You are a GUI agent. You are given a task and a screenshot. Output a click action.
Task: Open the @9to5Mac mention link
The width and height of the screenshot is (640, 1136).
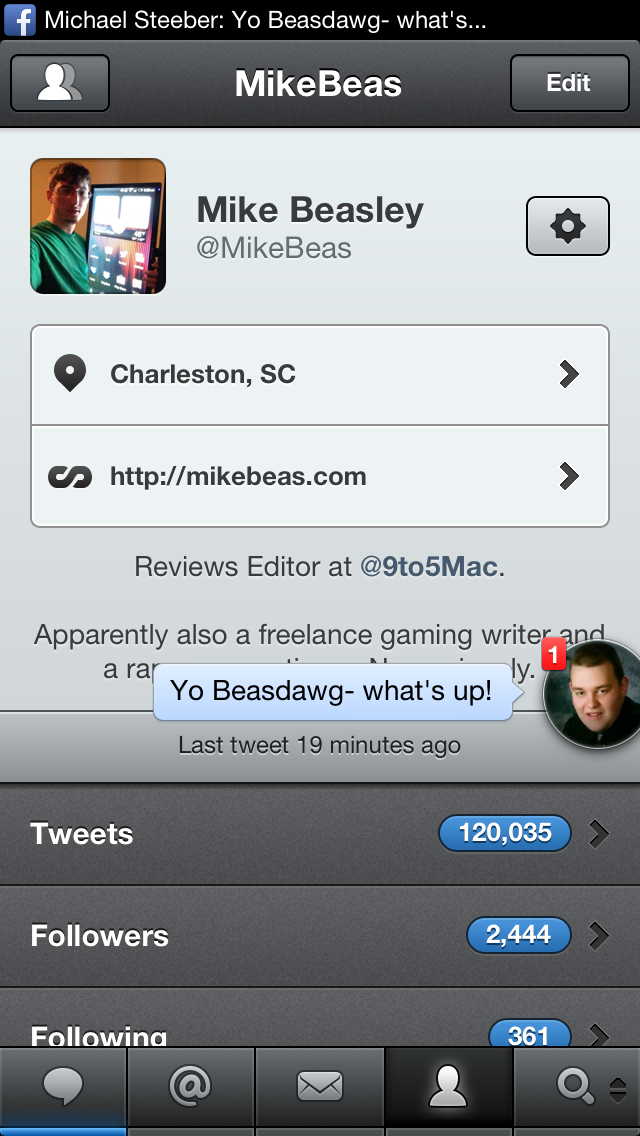pyautogui.click(x=429, y=567)
